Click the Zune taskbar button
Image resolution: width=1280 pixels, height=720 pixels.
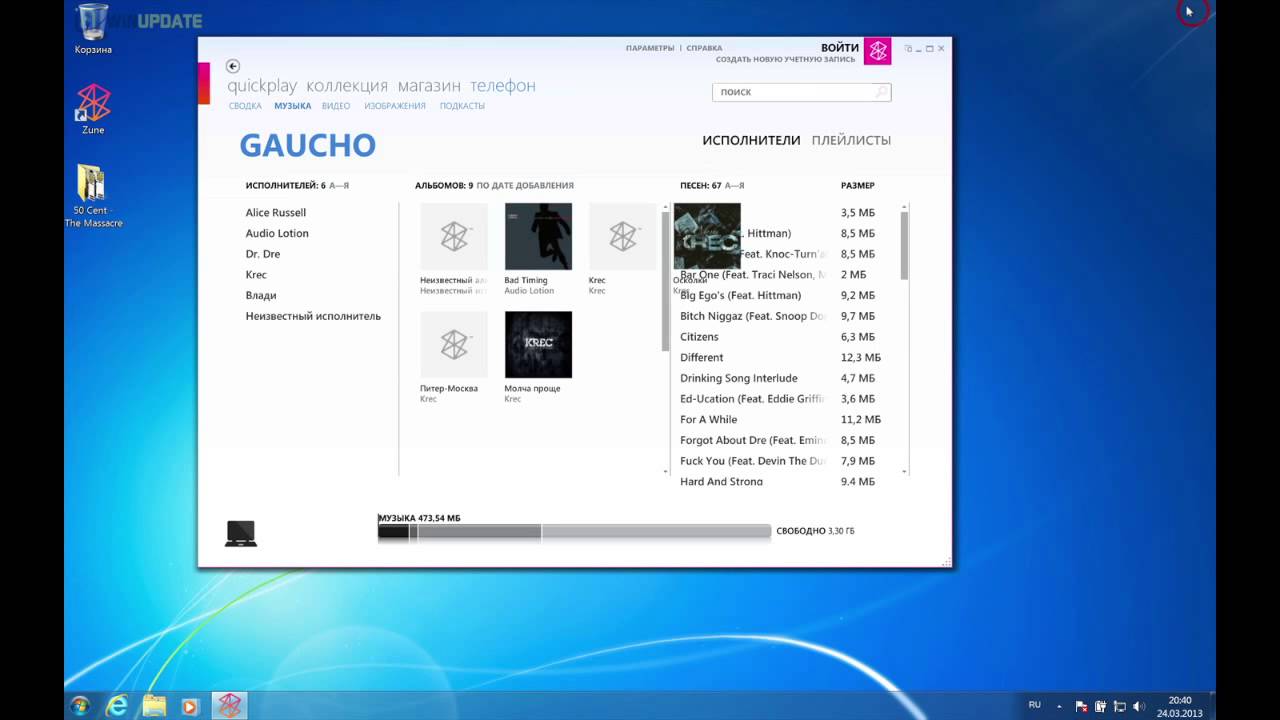[x=230, y=706]
